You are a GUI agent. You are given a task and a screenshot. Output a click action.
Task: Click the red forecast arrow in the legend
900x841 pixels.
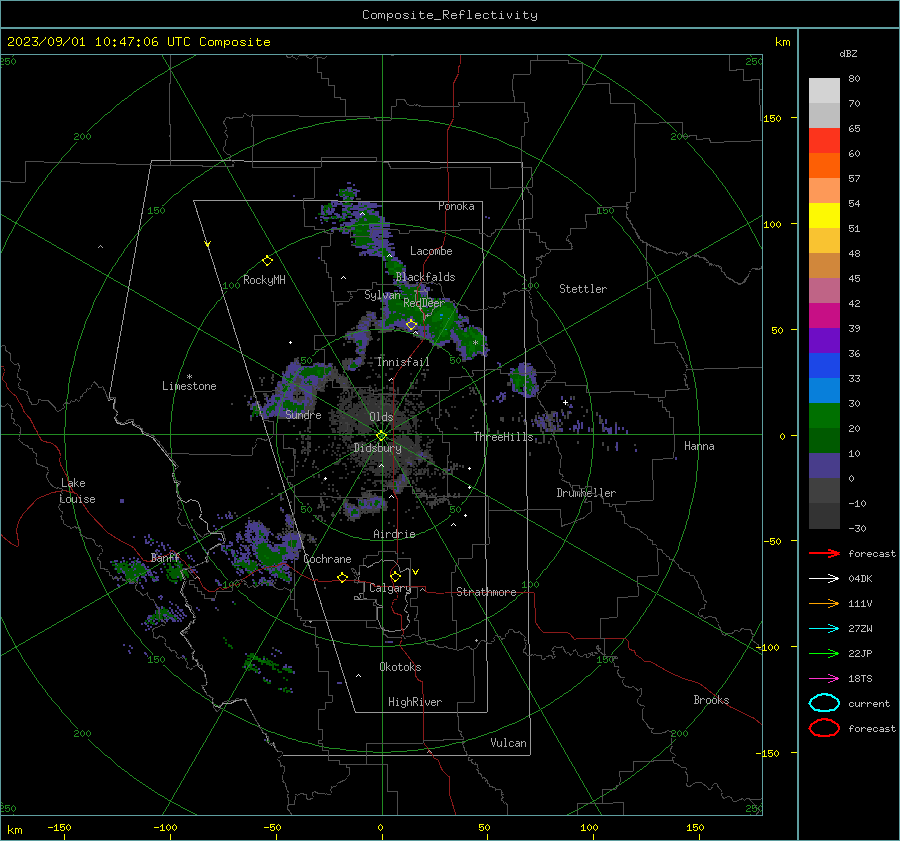point(824,553)
